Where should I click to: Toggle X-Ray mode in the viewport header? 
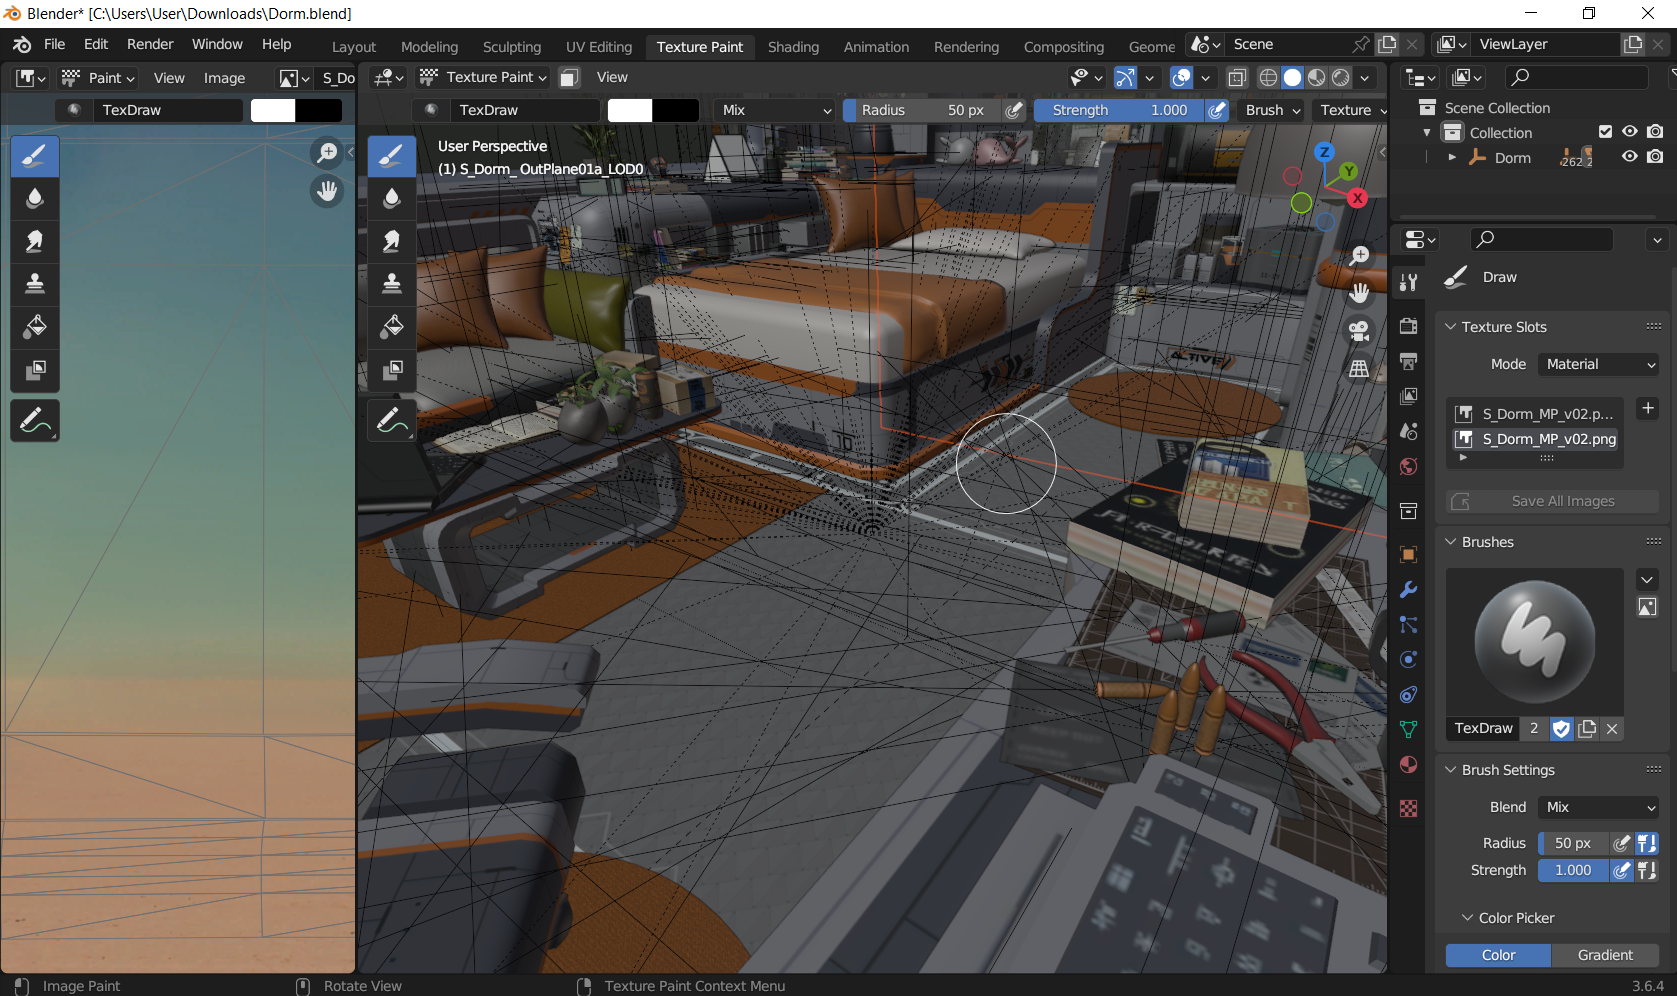(x=1237, y=77)
